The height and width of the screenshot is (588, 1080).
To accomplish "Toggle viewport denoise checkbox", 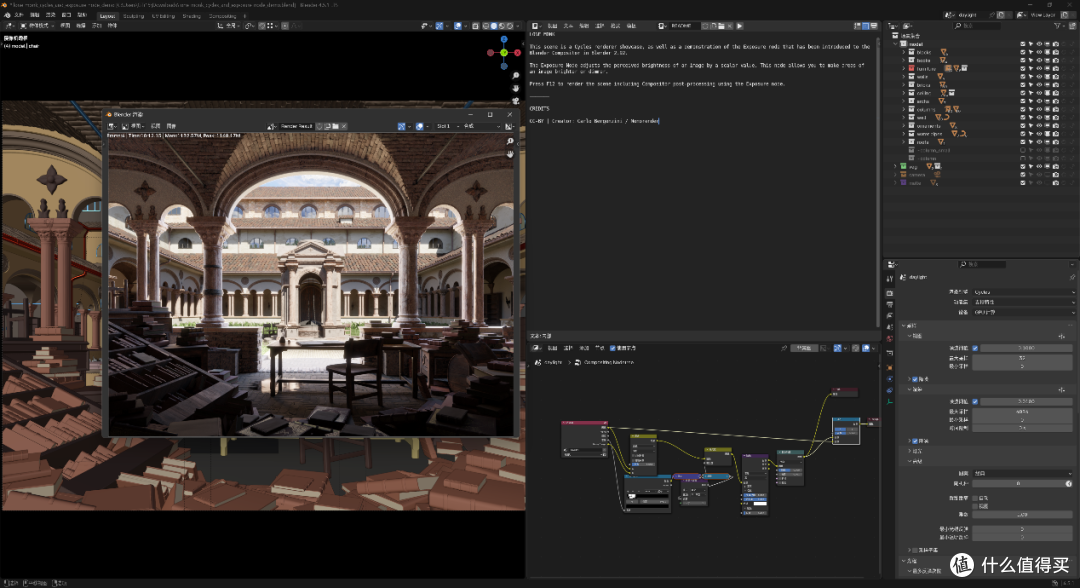I will coord(915,379).
